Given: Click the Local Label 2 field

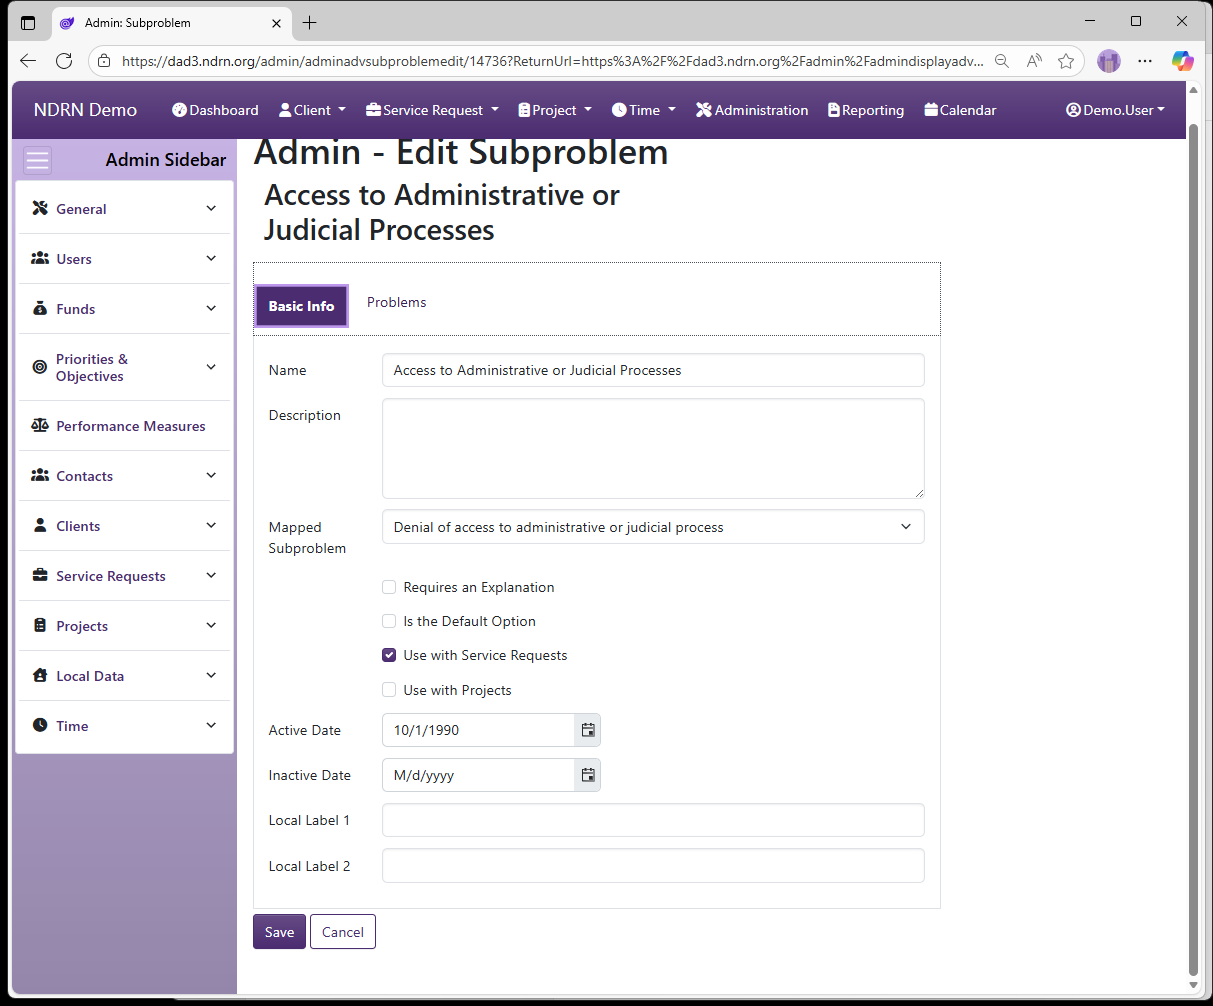Looking at the screenshot, I should tap(653, 866).
